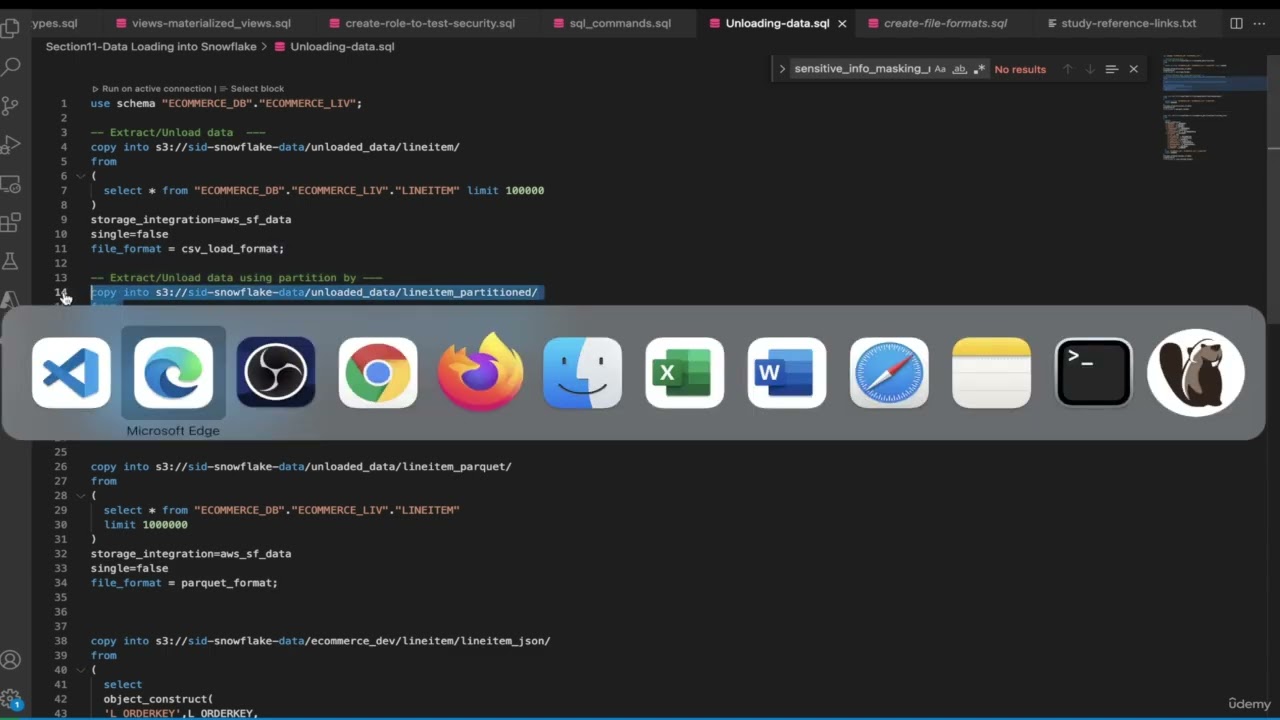Switch to views-materialized_views.sql tab
This screenshot has height=720, width=1280.
click(203, 23)
